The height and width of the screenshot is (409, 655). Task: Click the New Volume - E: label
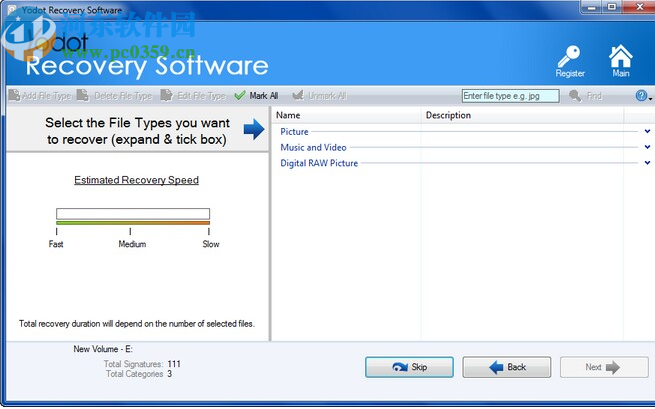(103, 349)
